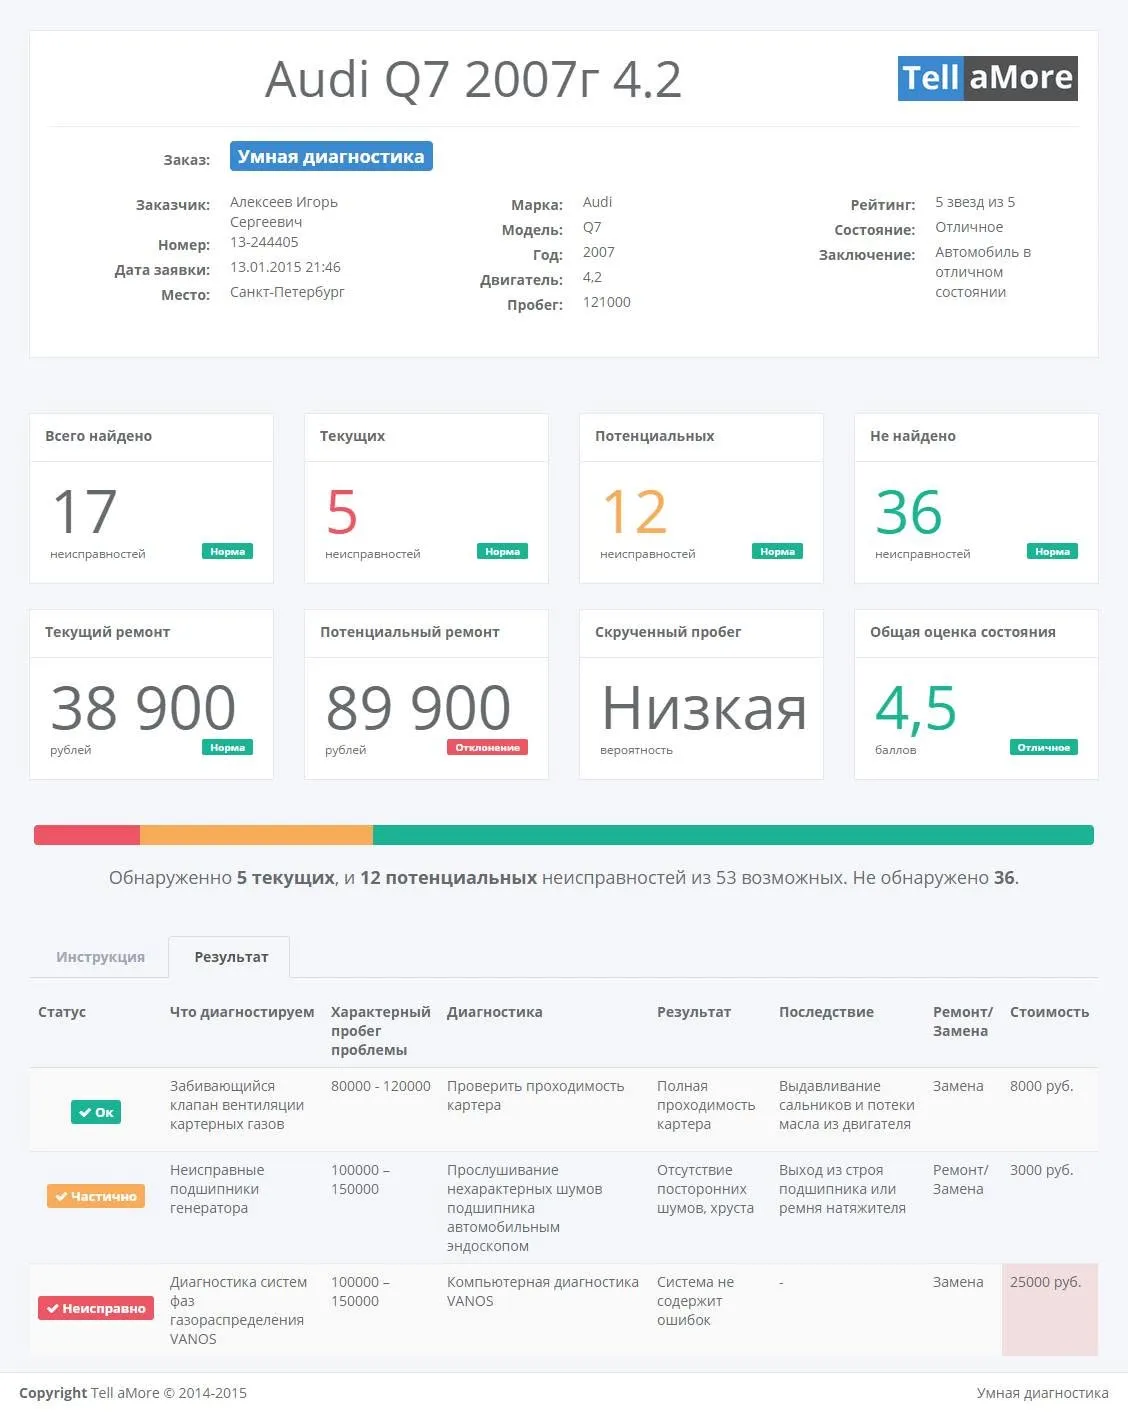The width and height of the screenshot is (1128, 1413).
Task: Click the 38 900 current repair amount
Action: (x=143, y=708)
